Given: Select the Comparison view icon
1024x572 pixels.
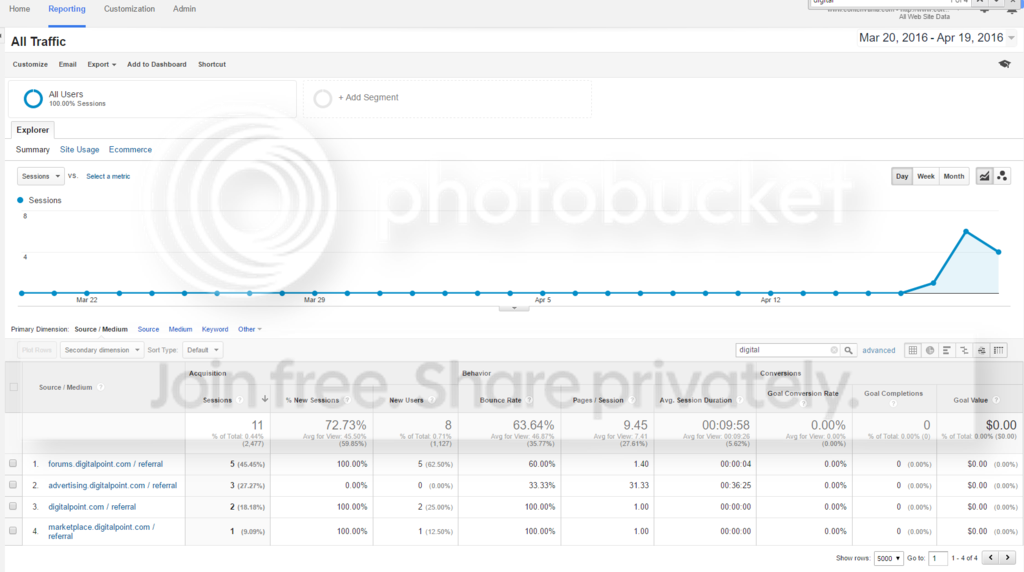Looking at the screenshot, I should click(x=964, y=351).
